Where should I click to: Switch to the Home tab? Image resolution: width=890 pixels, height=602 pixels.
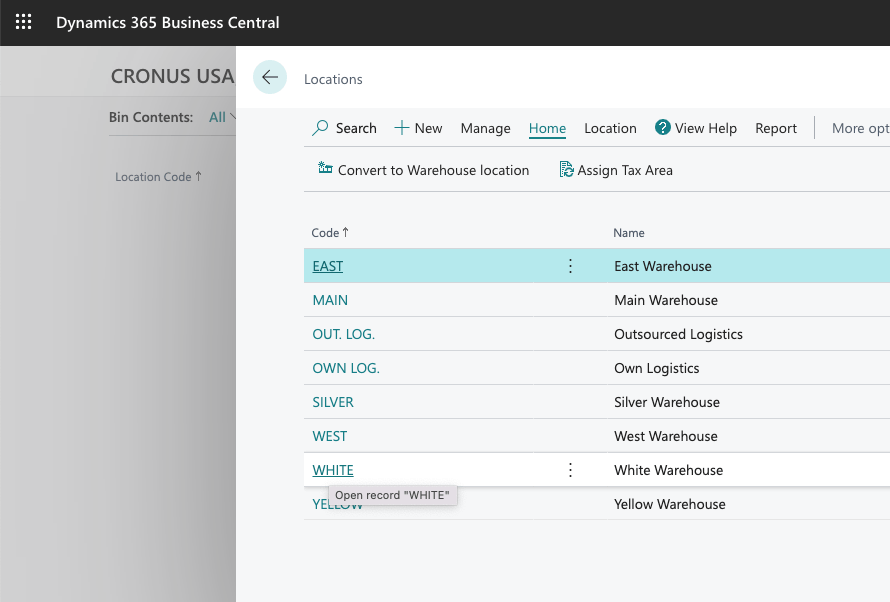(547, 128)
